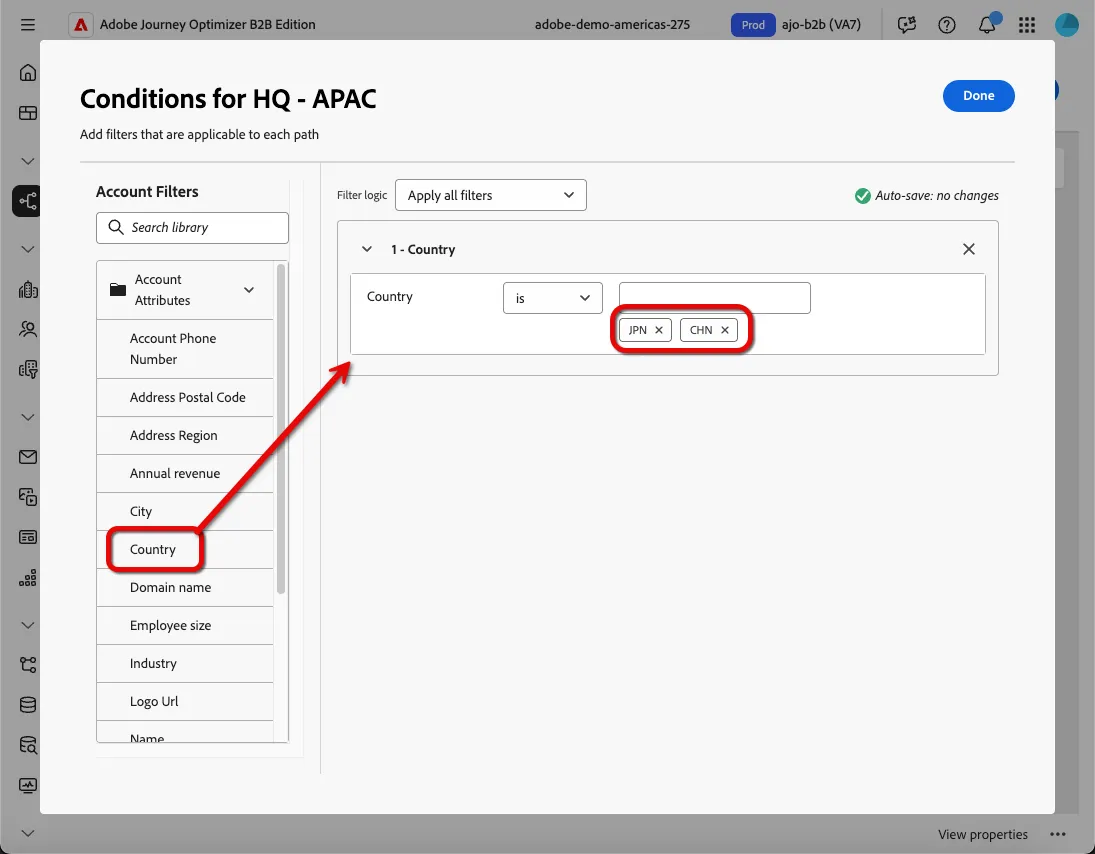The image size is (1095, 854).
Task: Select Address Region attribute
Action: [x=184, y=436]
